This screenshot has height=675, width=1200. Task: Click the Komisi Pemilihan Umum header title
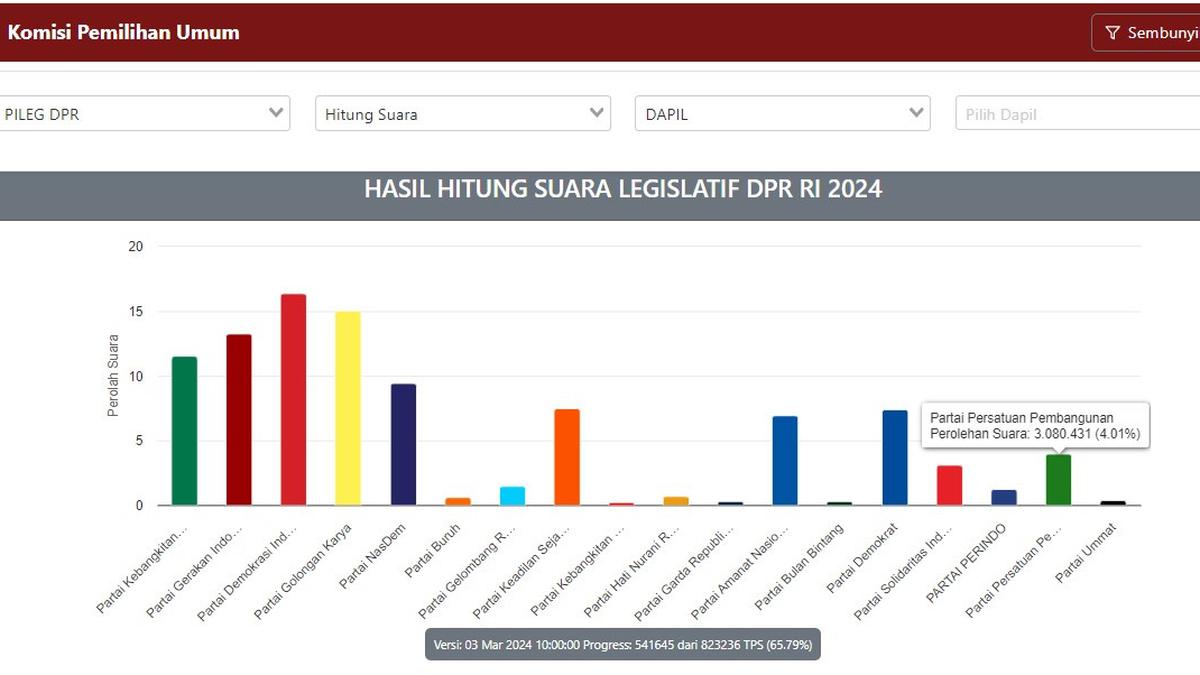pyautogui.click(x=122, y=32)
